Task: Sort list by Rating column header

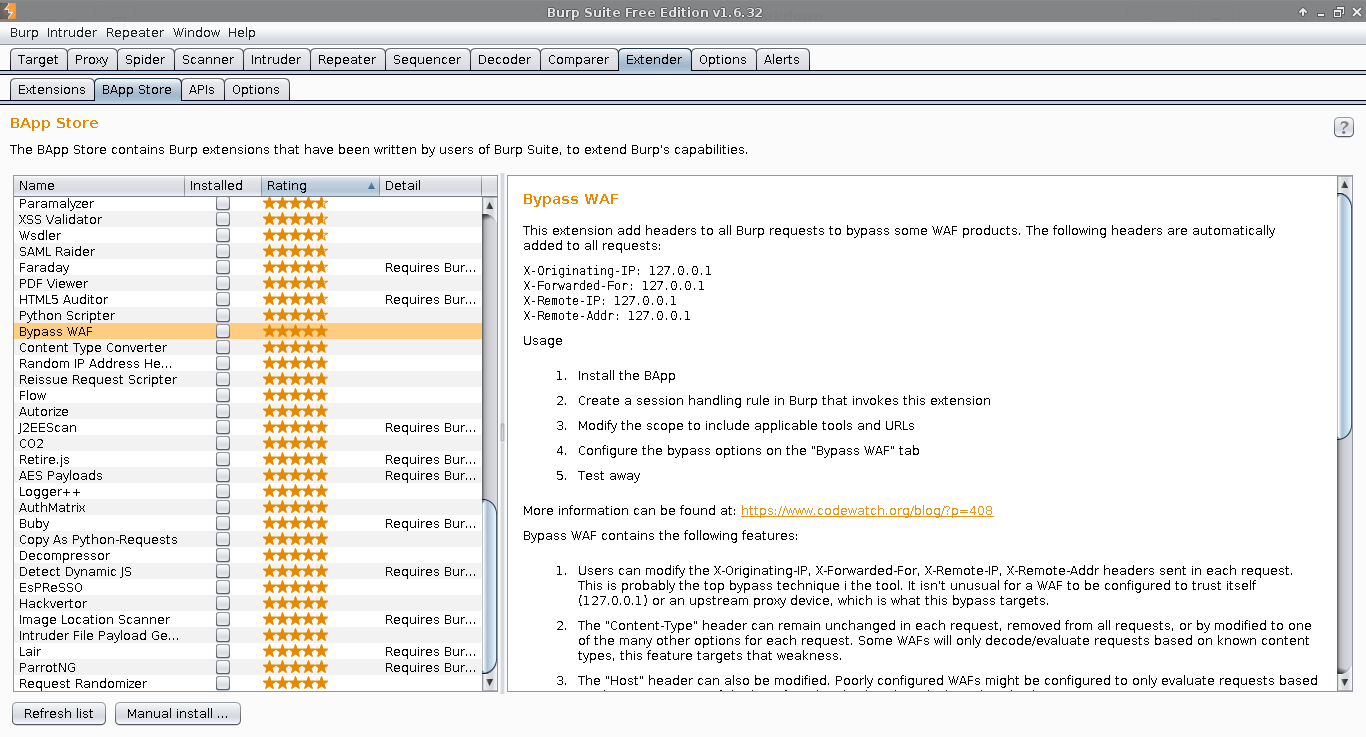Action: 321,186
